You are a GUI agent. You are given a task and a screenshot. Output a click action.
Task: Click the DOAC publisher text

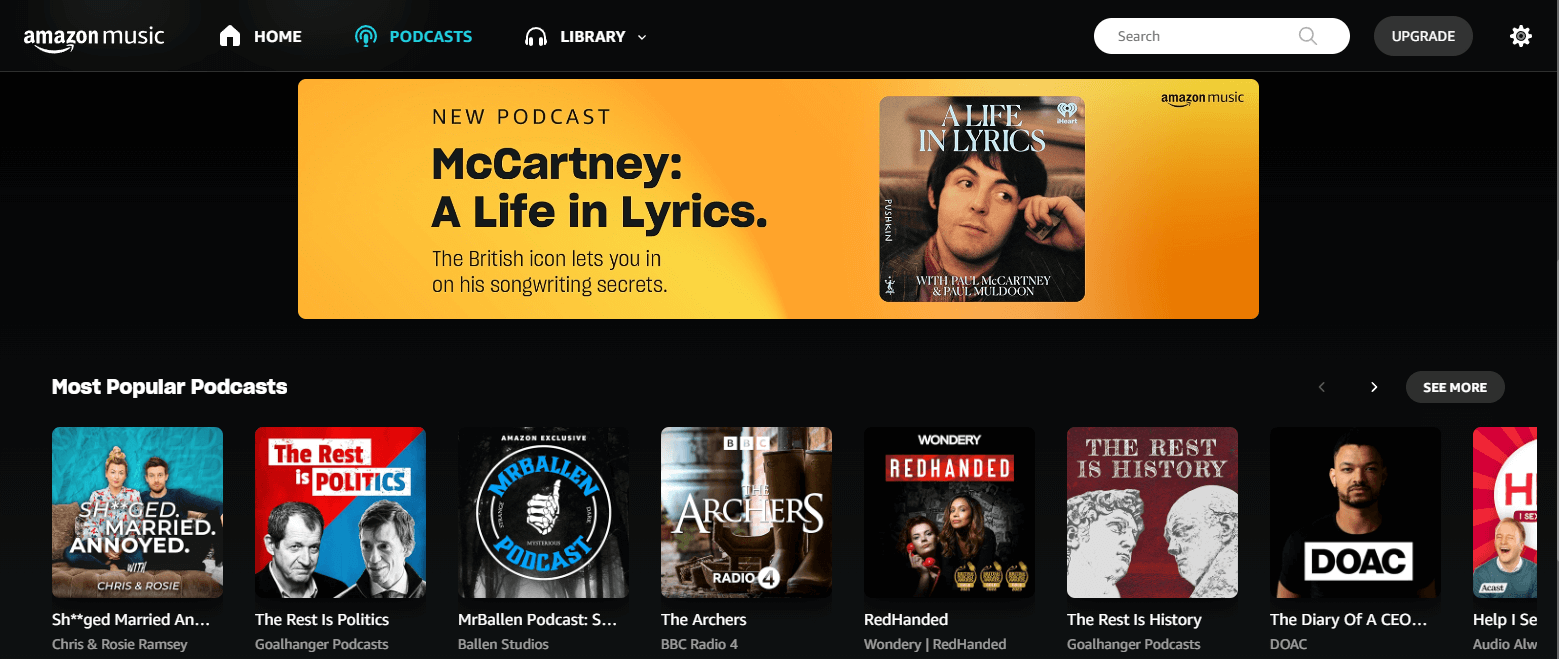point(1287,645)
